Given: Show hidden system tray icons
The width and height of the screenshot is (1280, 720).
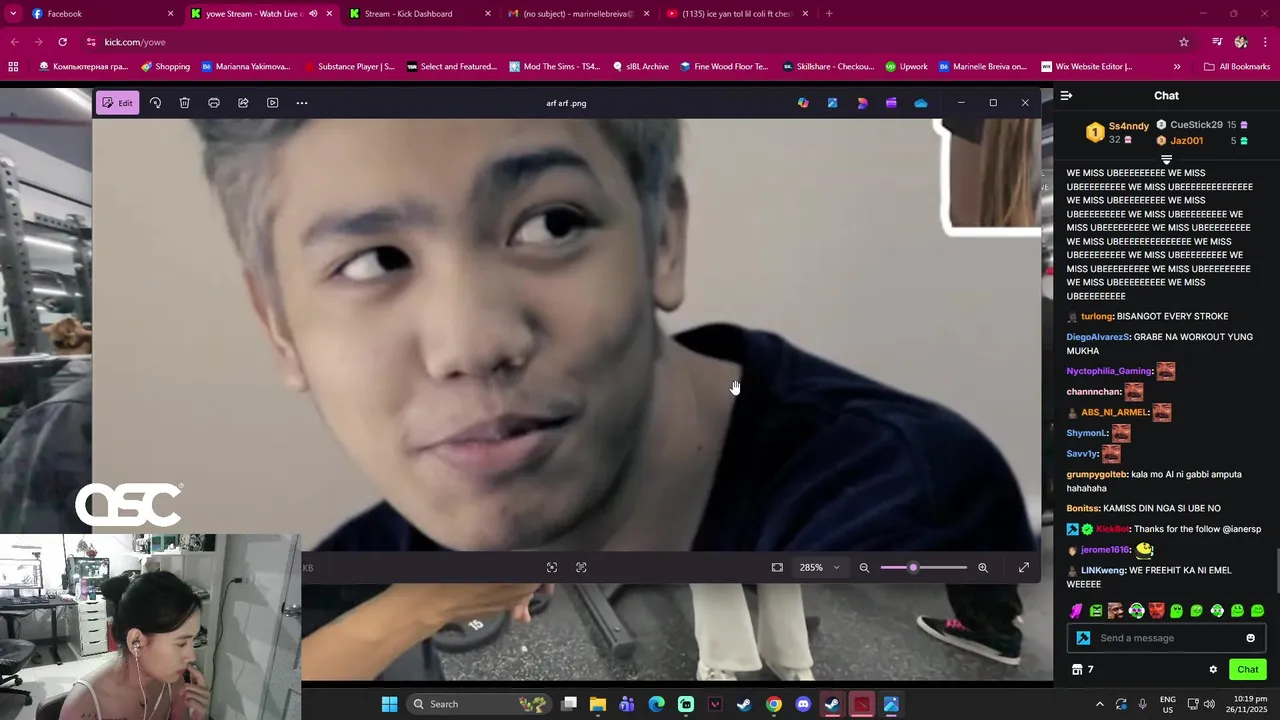Looking at the screenshot, I should pos(1100,704).
